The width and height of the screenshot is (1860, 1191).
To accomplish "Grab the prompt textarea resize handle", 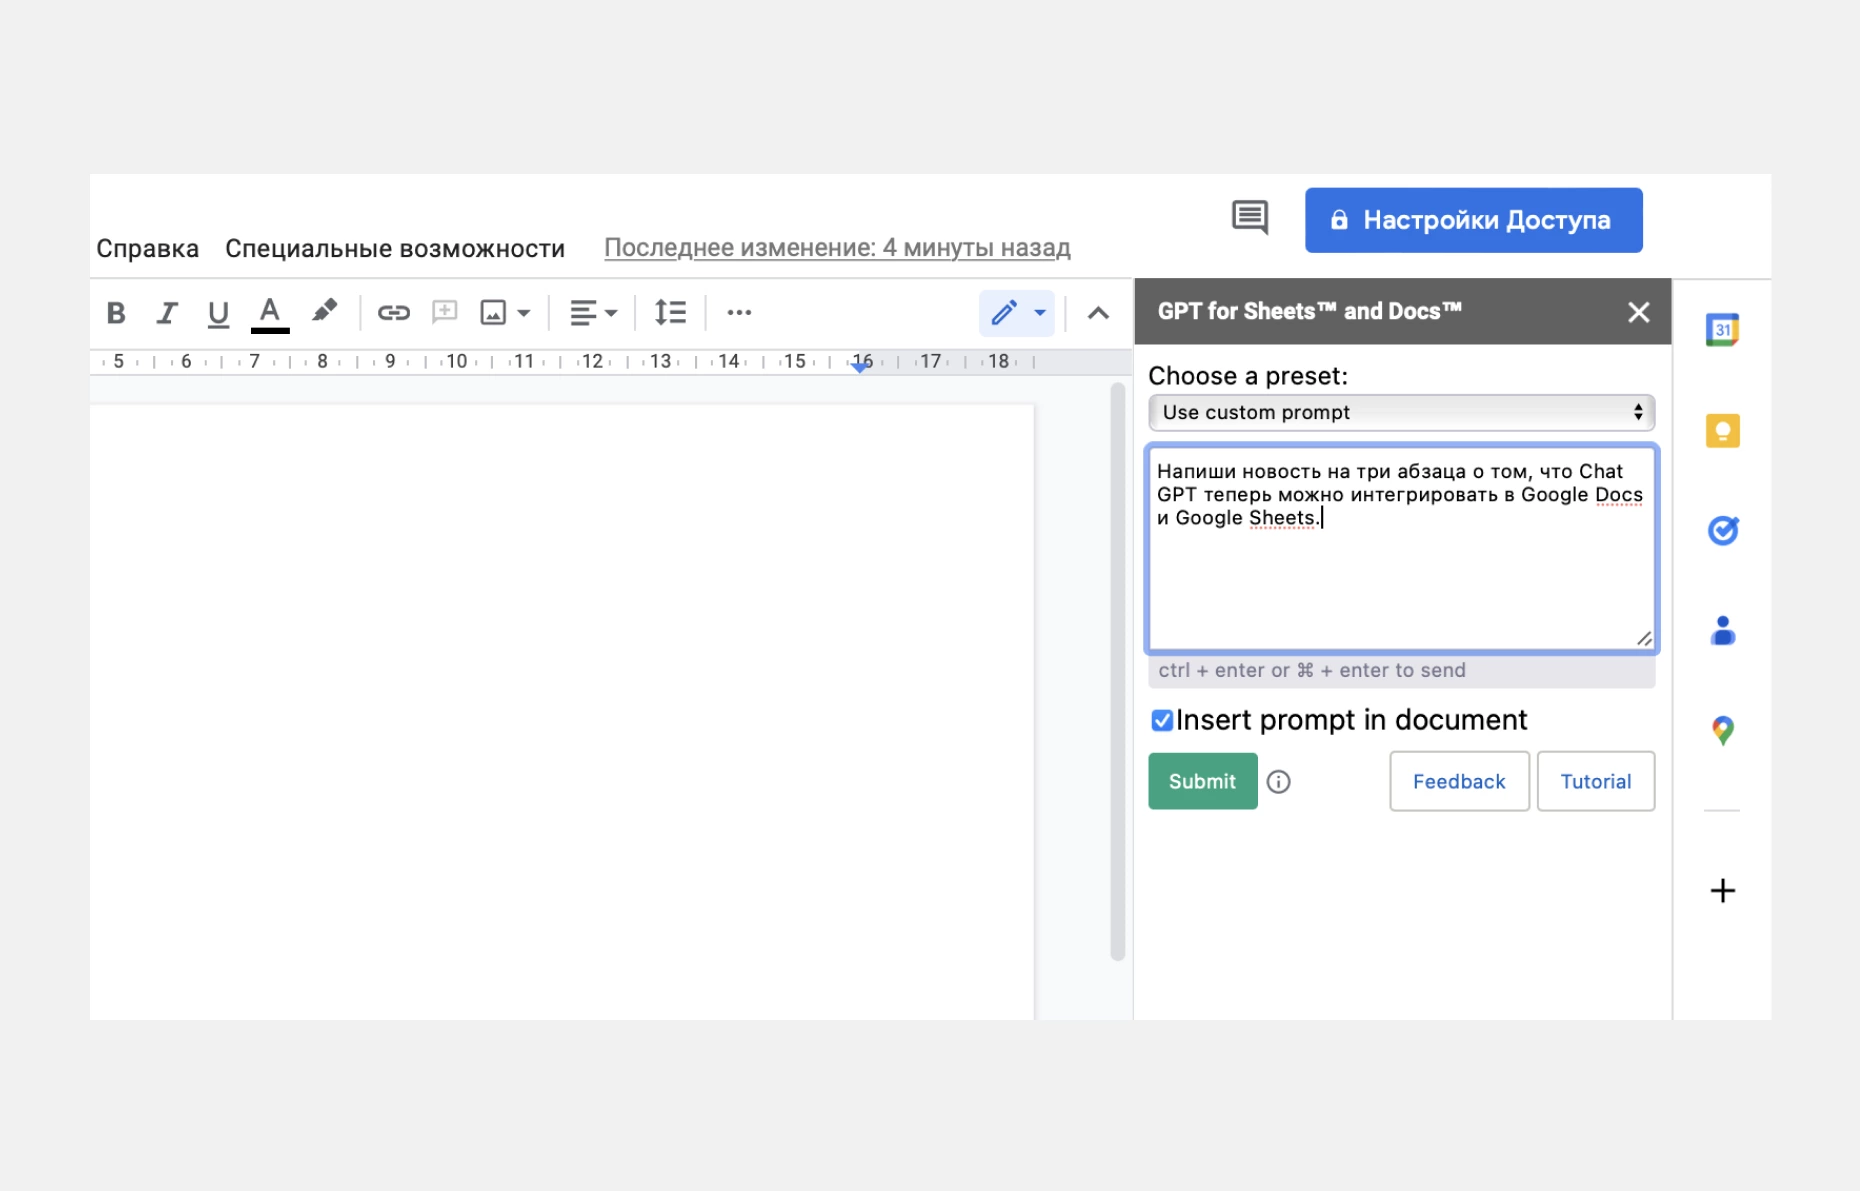I will tap(1644, 639).
